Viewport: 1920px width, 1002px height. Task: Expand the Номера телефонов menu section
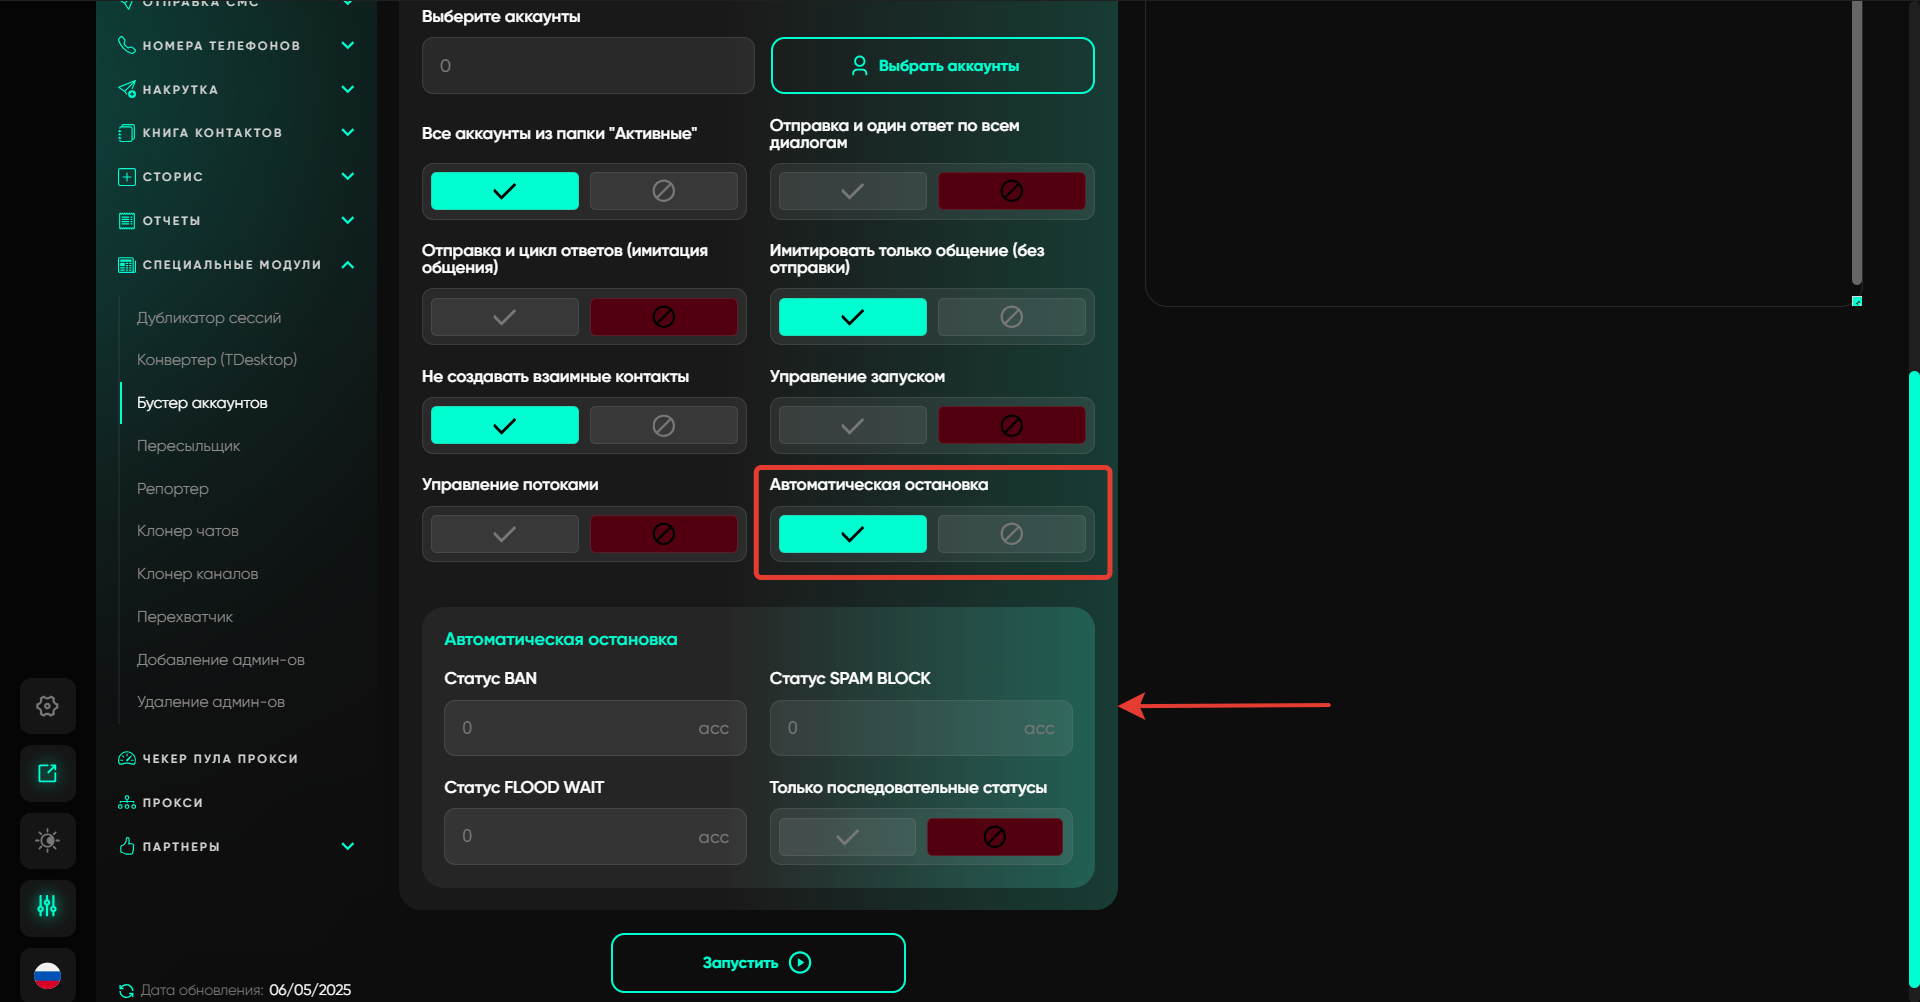click(347, 45)
